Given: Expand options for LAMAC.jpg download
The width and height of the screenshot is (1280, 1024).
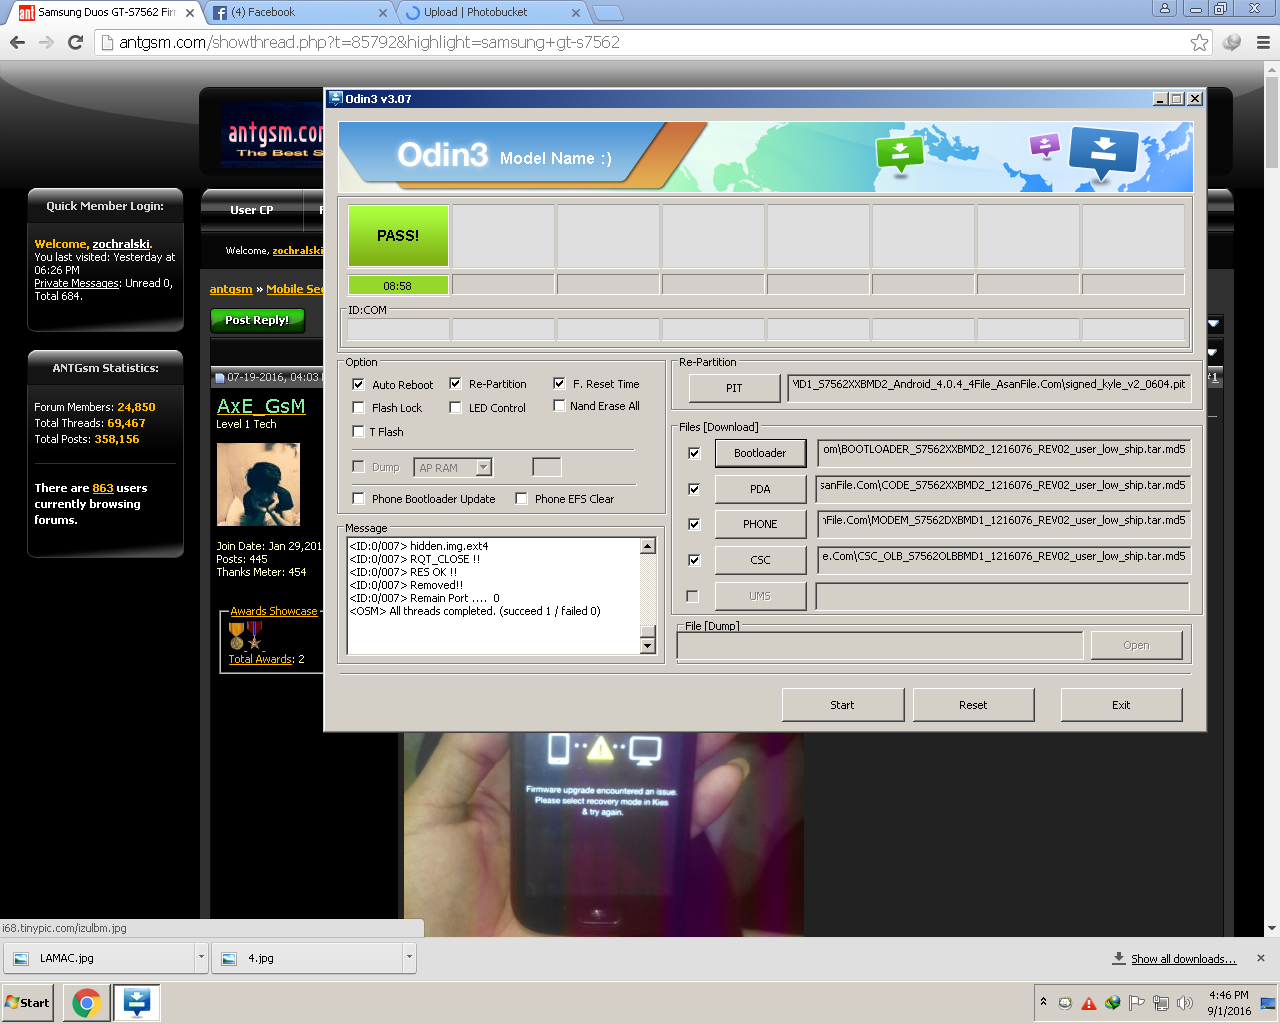Looking at the screenshot, I should 200,957.
